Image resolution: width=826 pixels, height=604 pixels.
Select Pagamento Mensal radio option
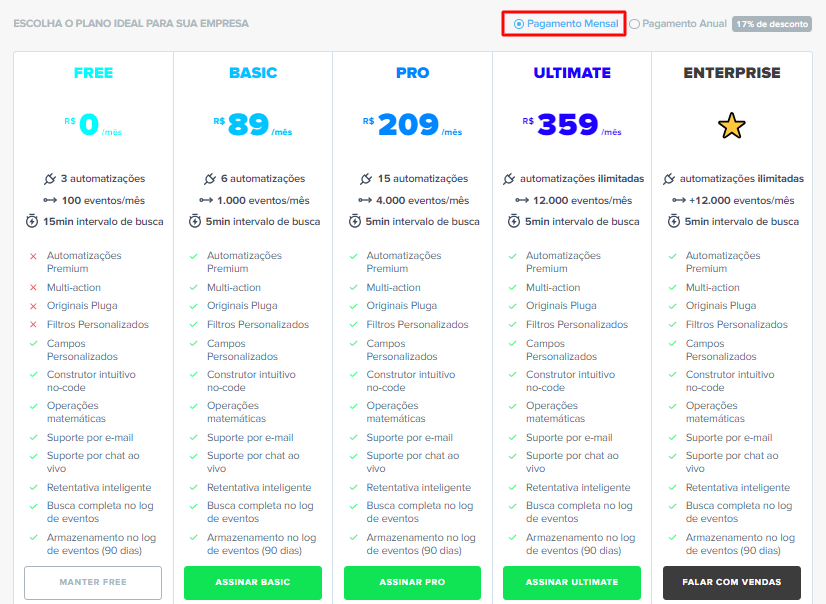[519, 24]
